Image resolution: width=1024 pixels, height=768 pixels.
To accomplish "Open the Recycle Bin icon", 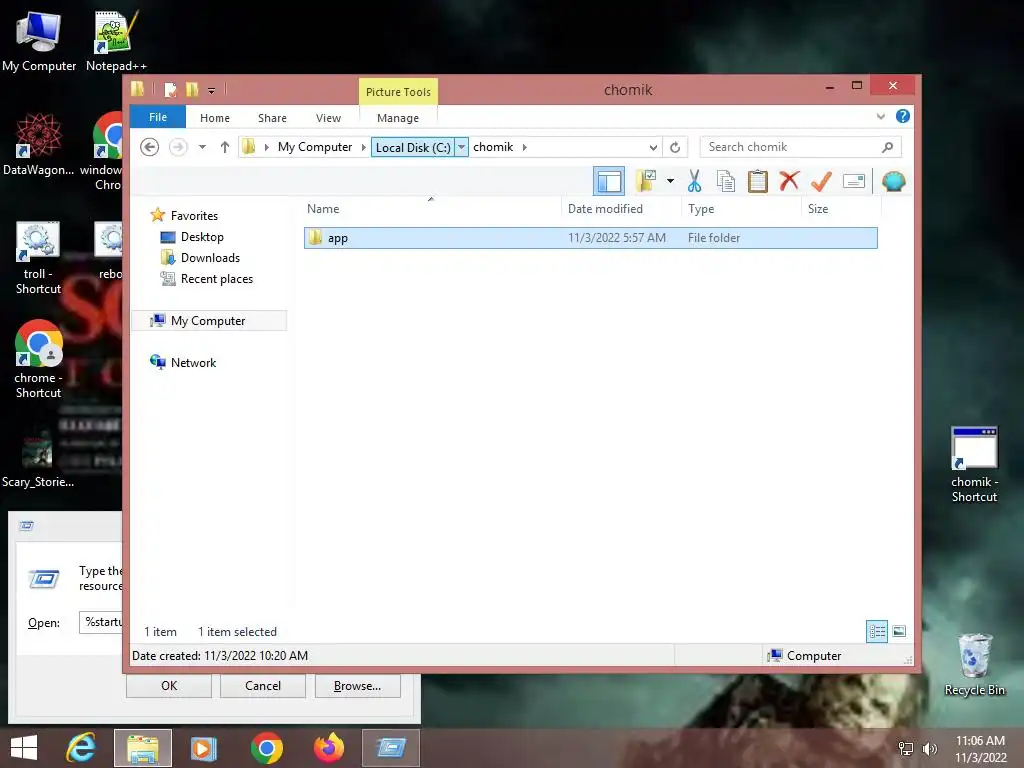I will point(974,664).
